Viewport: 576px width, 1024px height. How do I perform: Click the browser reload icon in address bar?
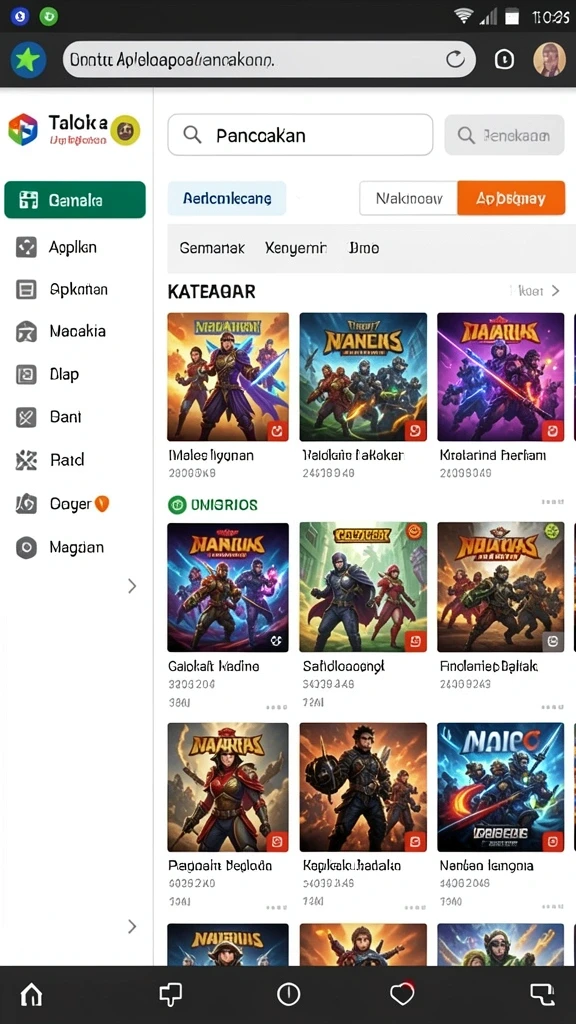tap(455, 60)
